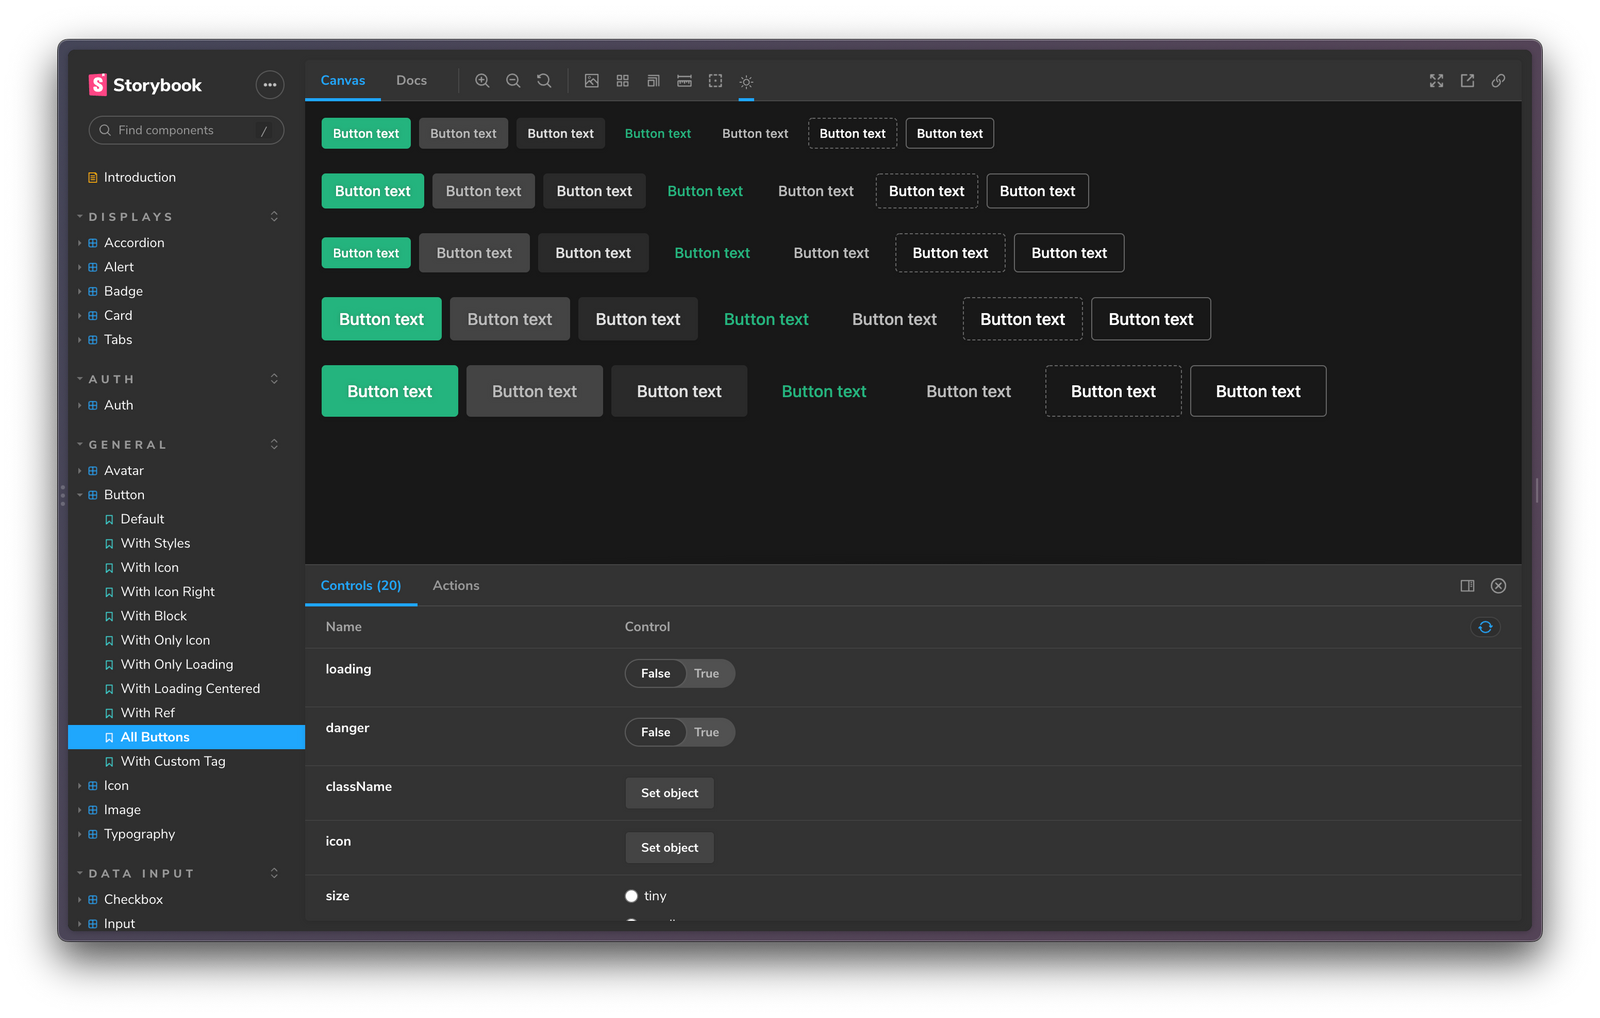Copy the story link with the link icon
The width and height of the screenshot is (1600, 1018).
coord(1498,81)
